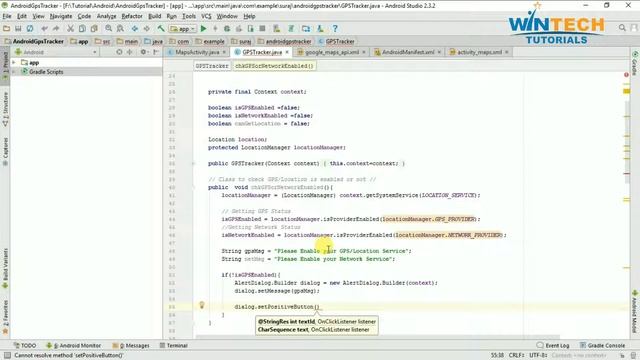The image size is (640, 360).
Task: Click the project panel settings gear icon
Action: coord(143,52)
